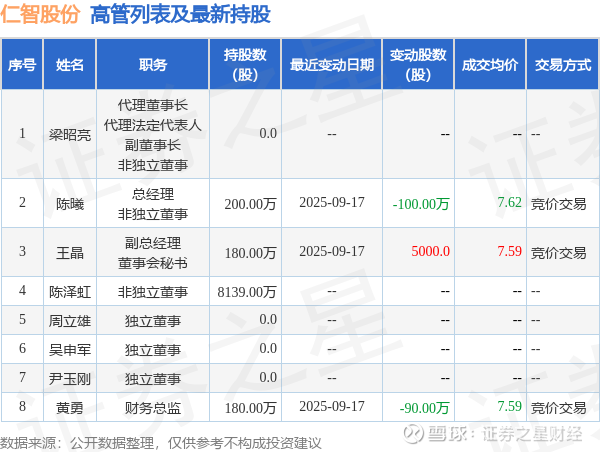Click the red 5000.0 change value
The width and height of the screenshot is (600, 452).
[x=430, y=251]
